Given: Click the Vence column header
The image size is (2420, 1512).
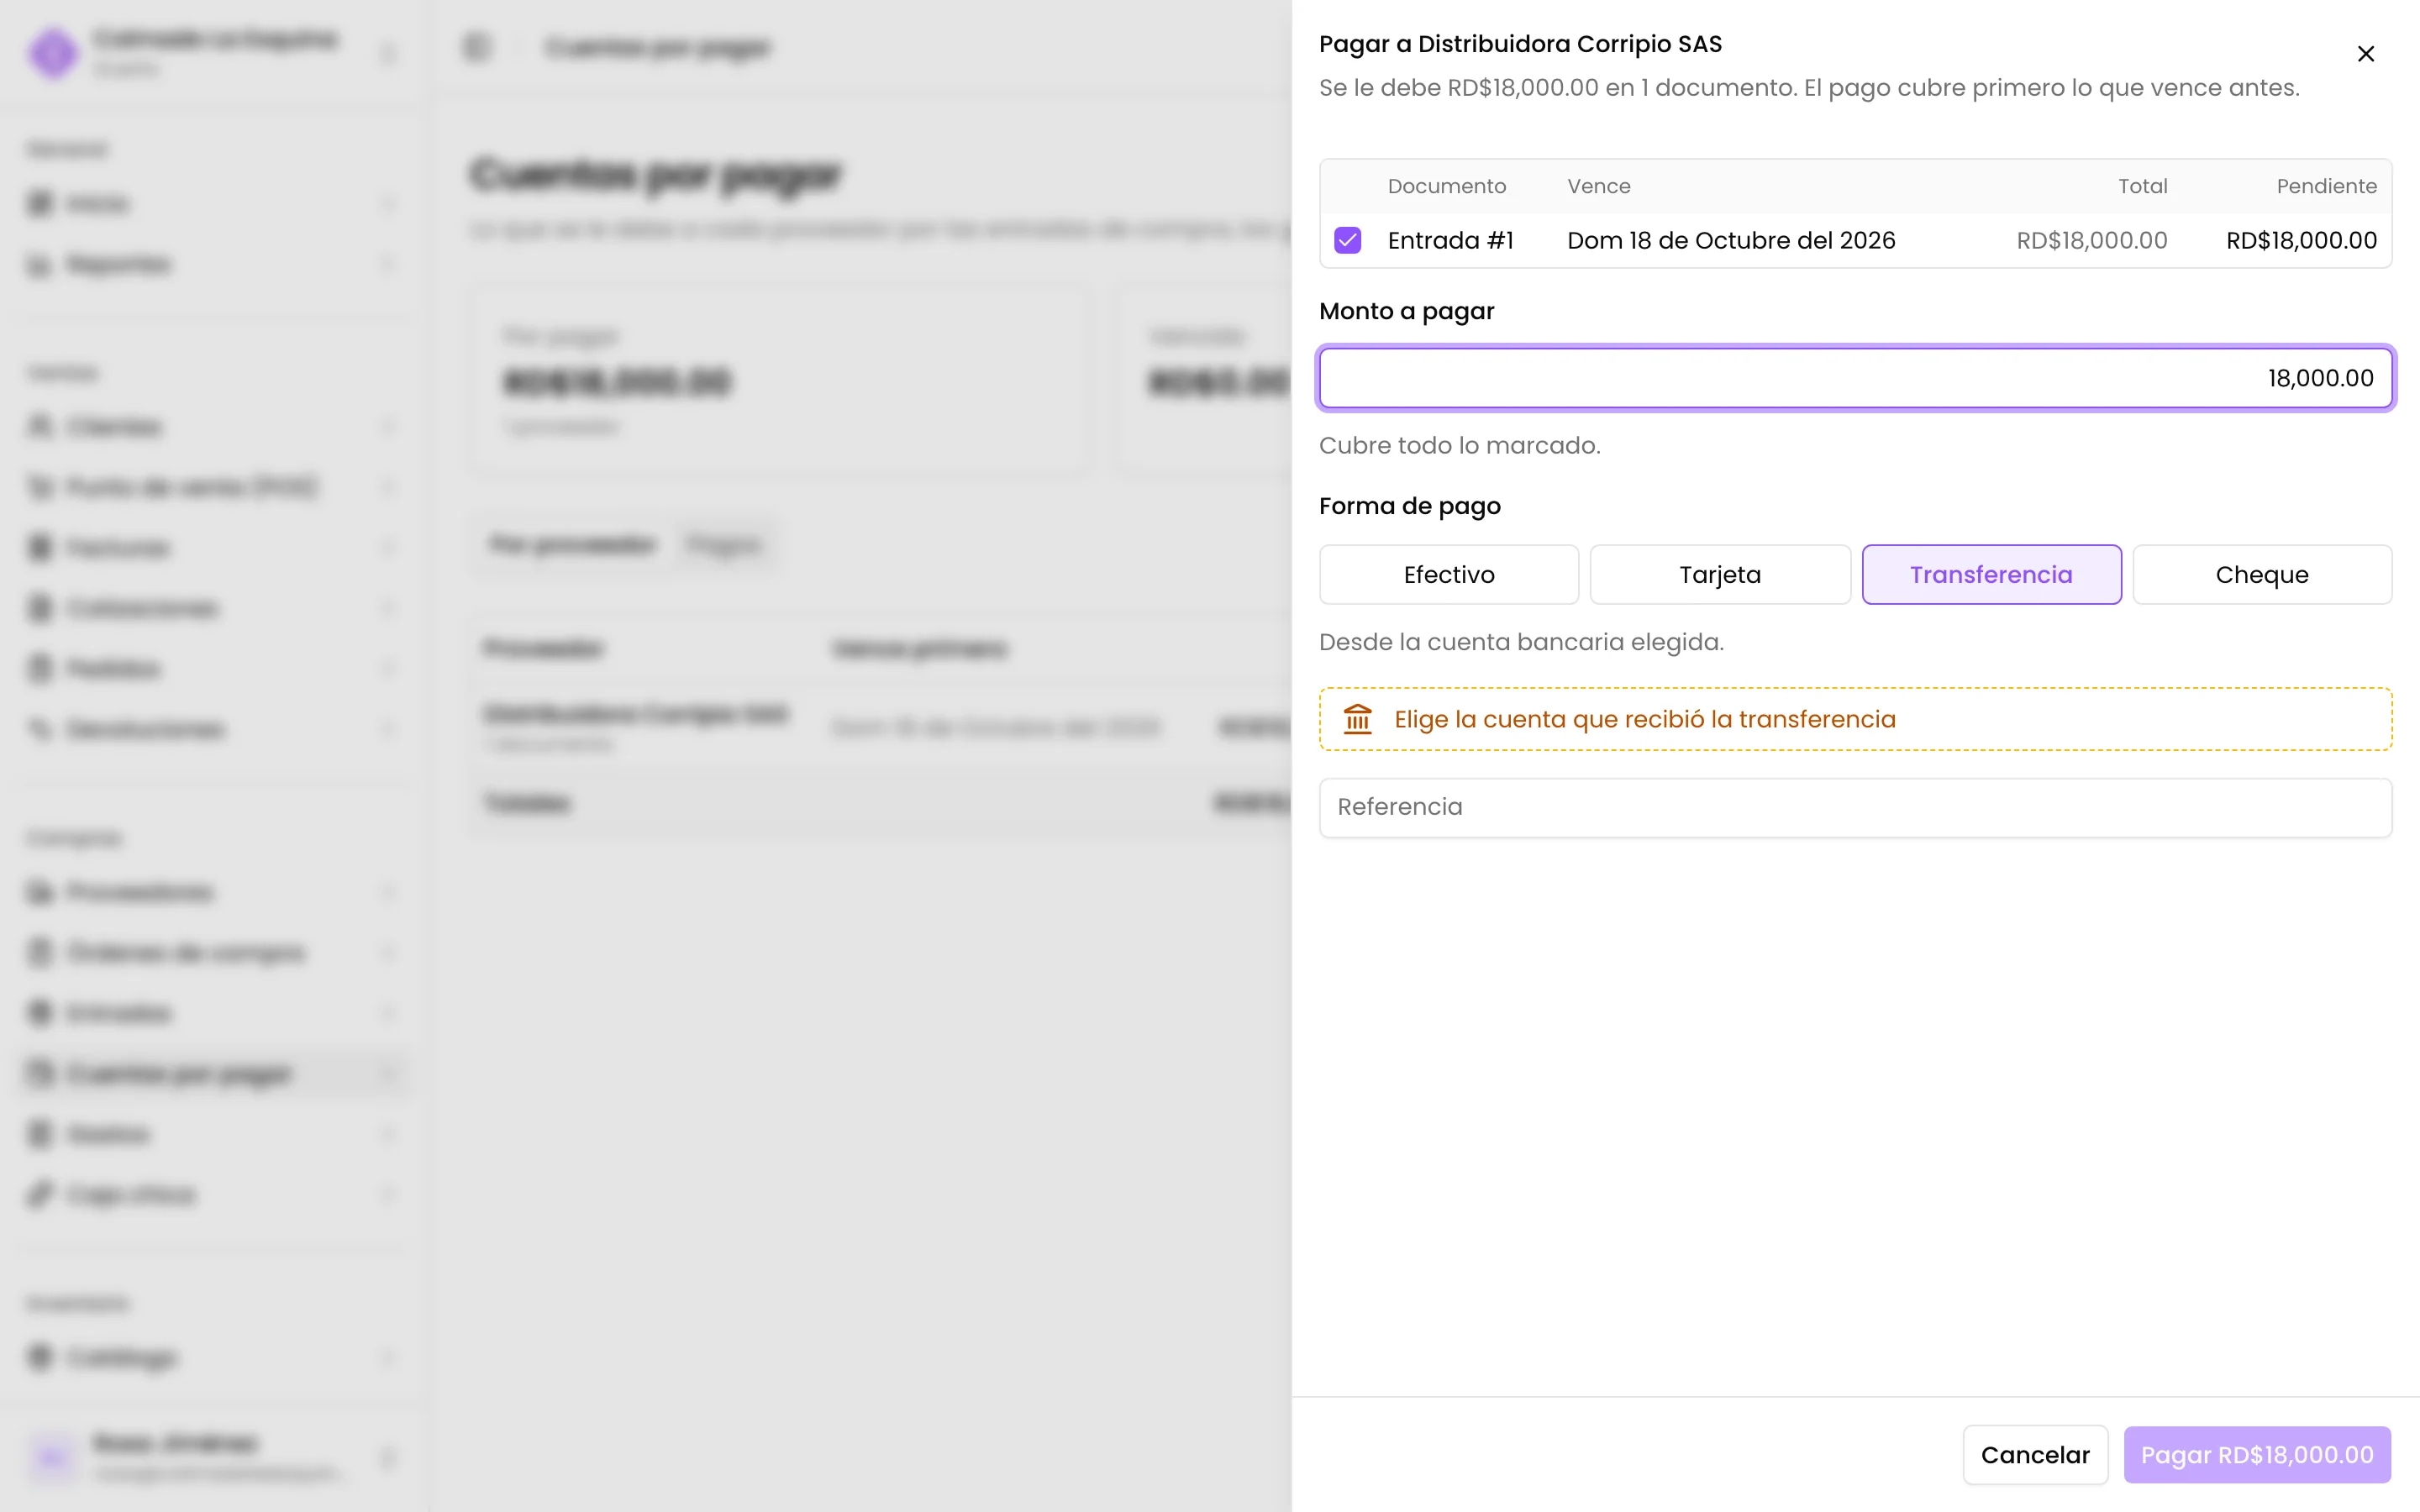Looking at the screenshot, I should [1598, 186].
